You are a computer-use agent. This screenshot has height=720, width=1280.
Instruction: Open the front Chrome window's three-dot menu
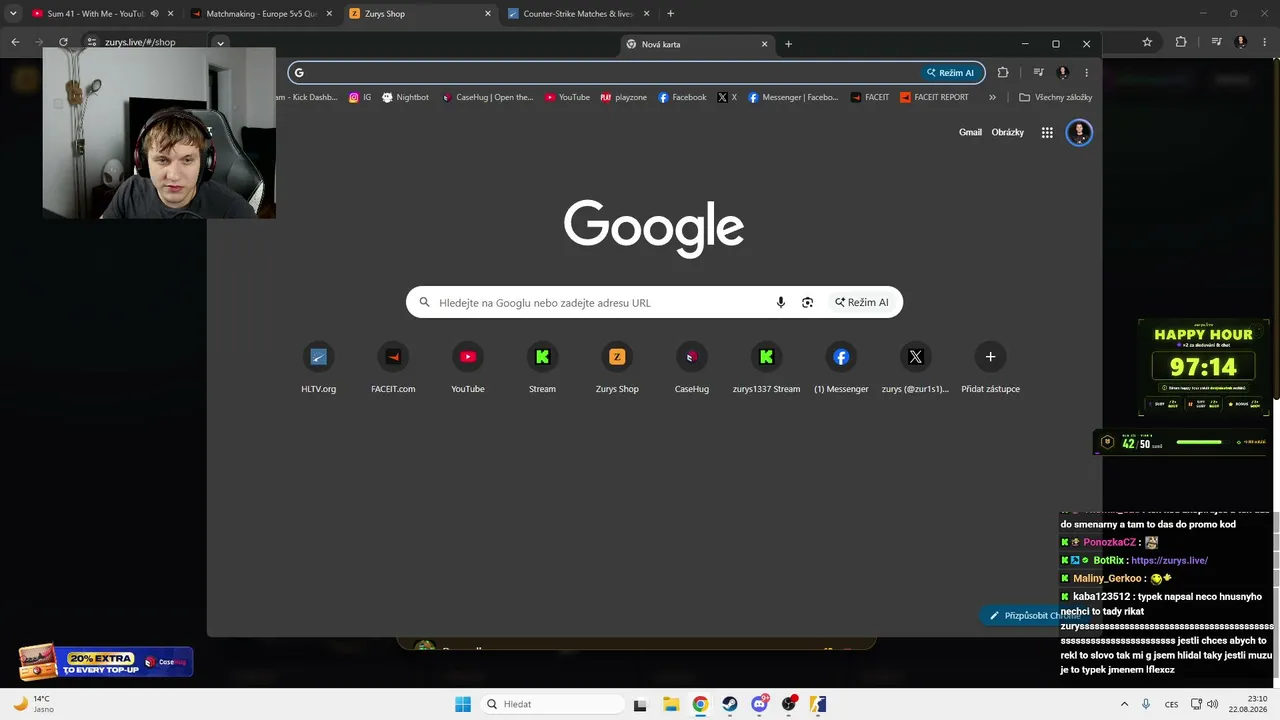tap(1086, 72)
